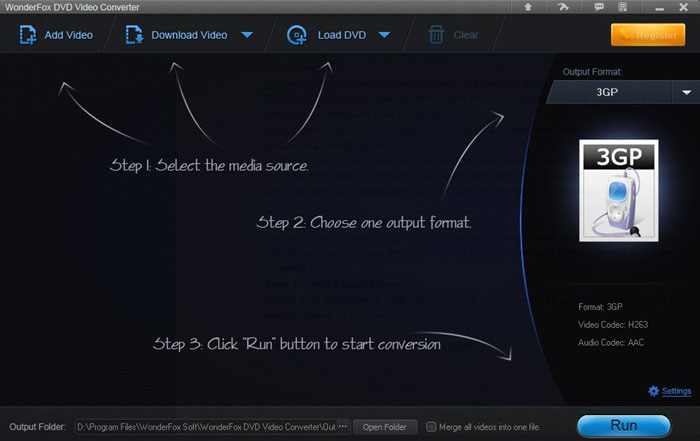Click the output folder path field

206,427
